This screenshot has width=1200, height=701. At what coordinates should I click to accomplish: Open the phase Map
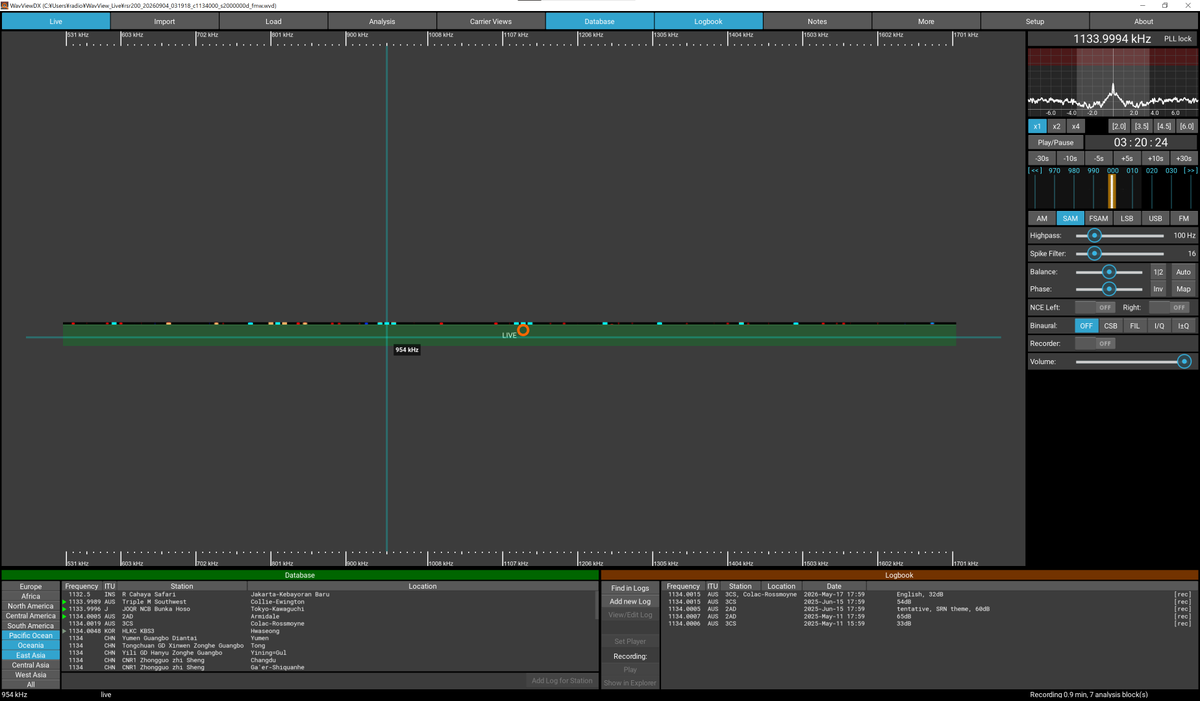pyautogui.click(x=1183, y=289)
